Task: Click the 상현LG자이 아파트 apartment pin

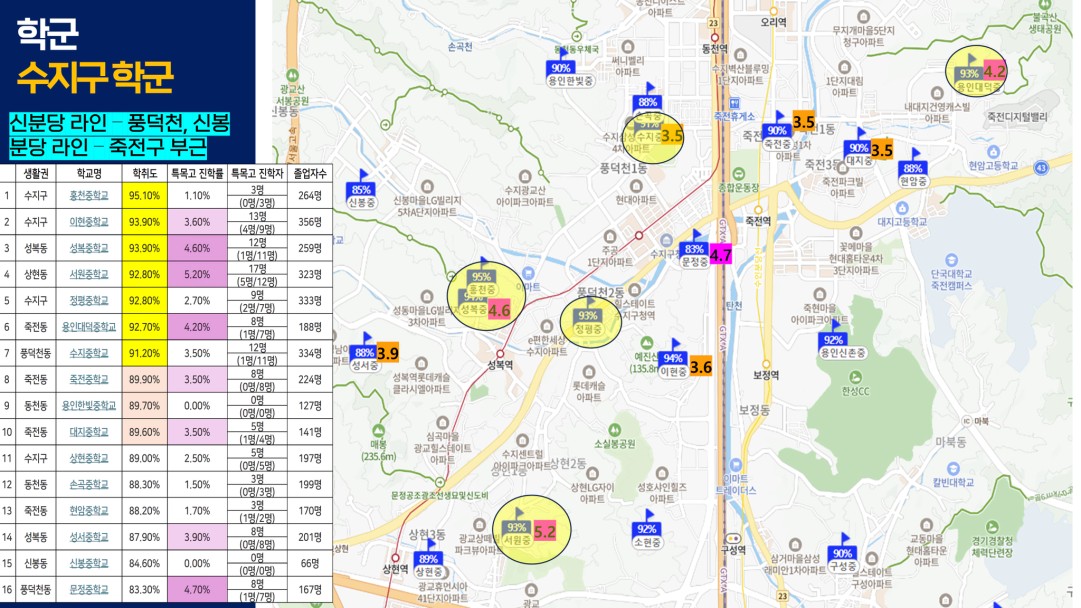Action: (x=592, y=474)
